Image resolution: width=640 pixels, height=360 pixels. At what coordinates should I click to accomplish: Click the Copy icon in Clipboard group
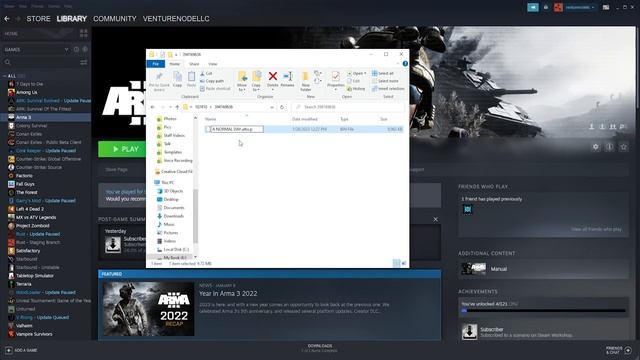pos(177,77)
